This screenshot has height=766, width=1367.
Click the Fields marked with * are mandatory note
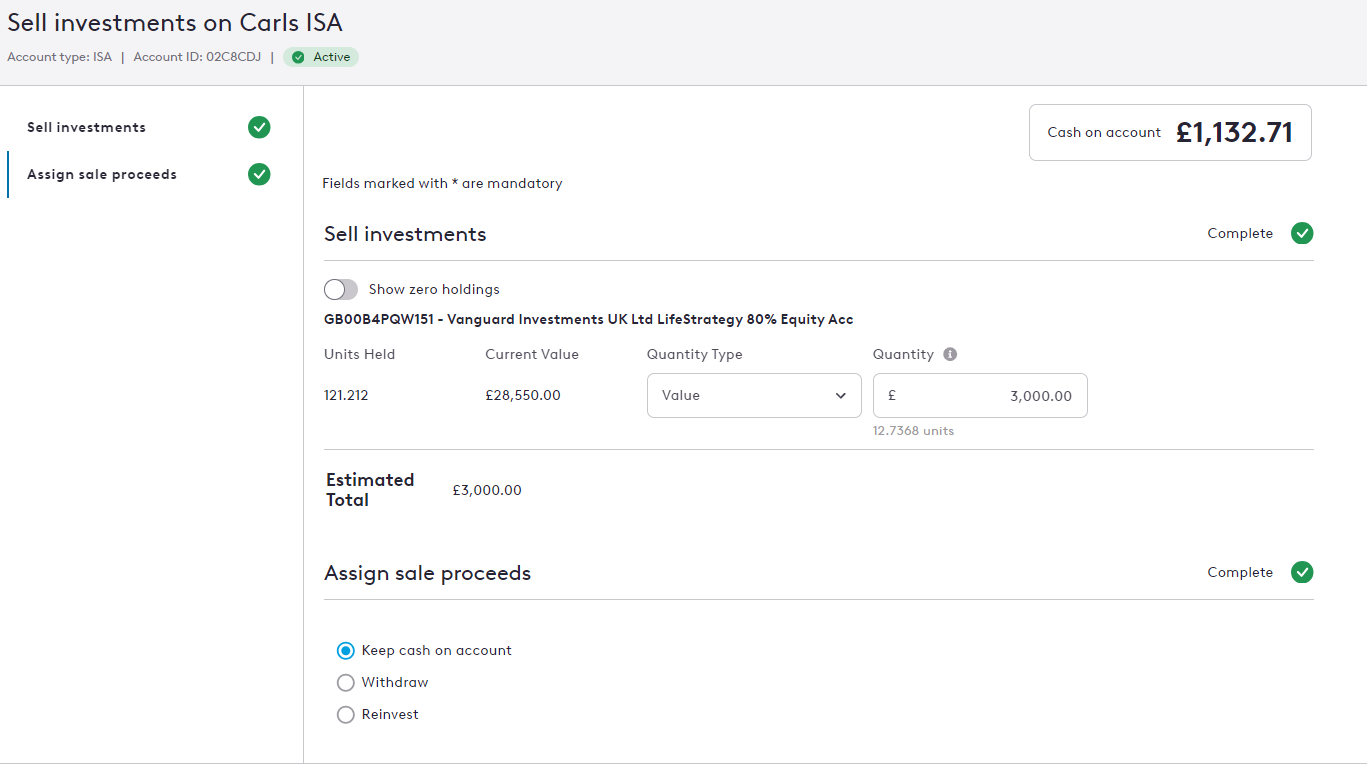click(442, 183)
